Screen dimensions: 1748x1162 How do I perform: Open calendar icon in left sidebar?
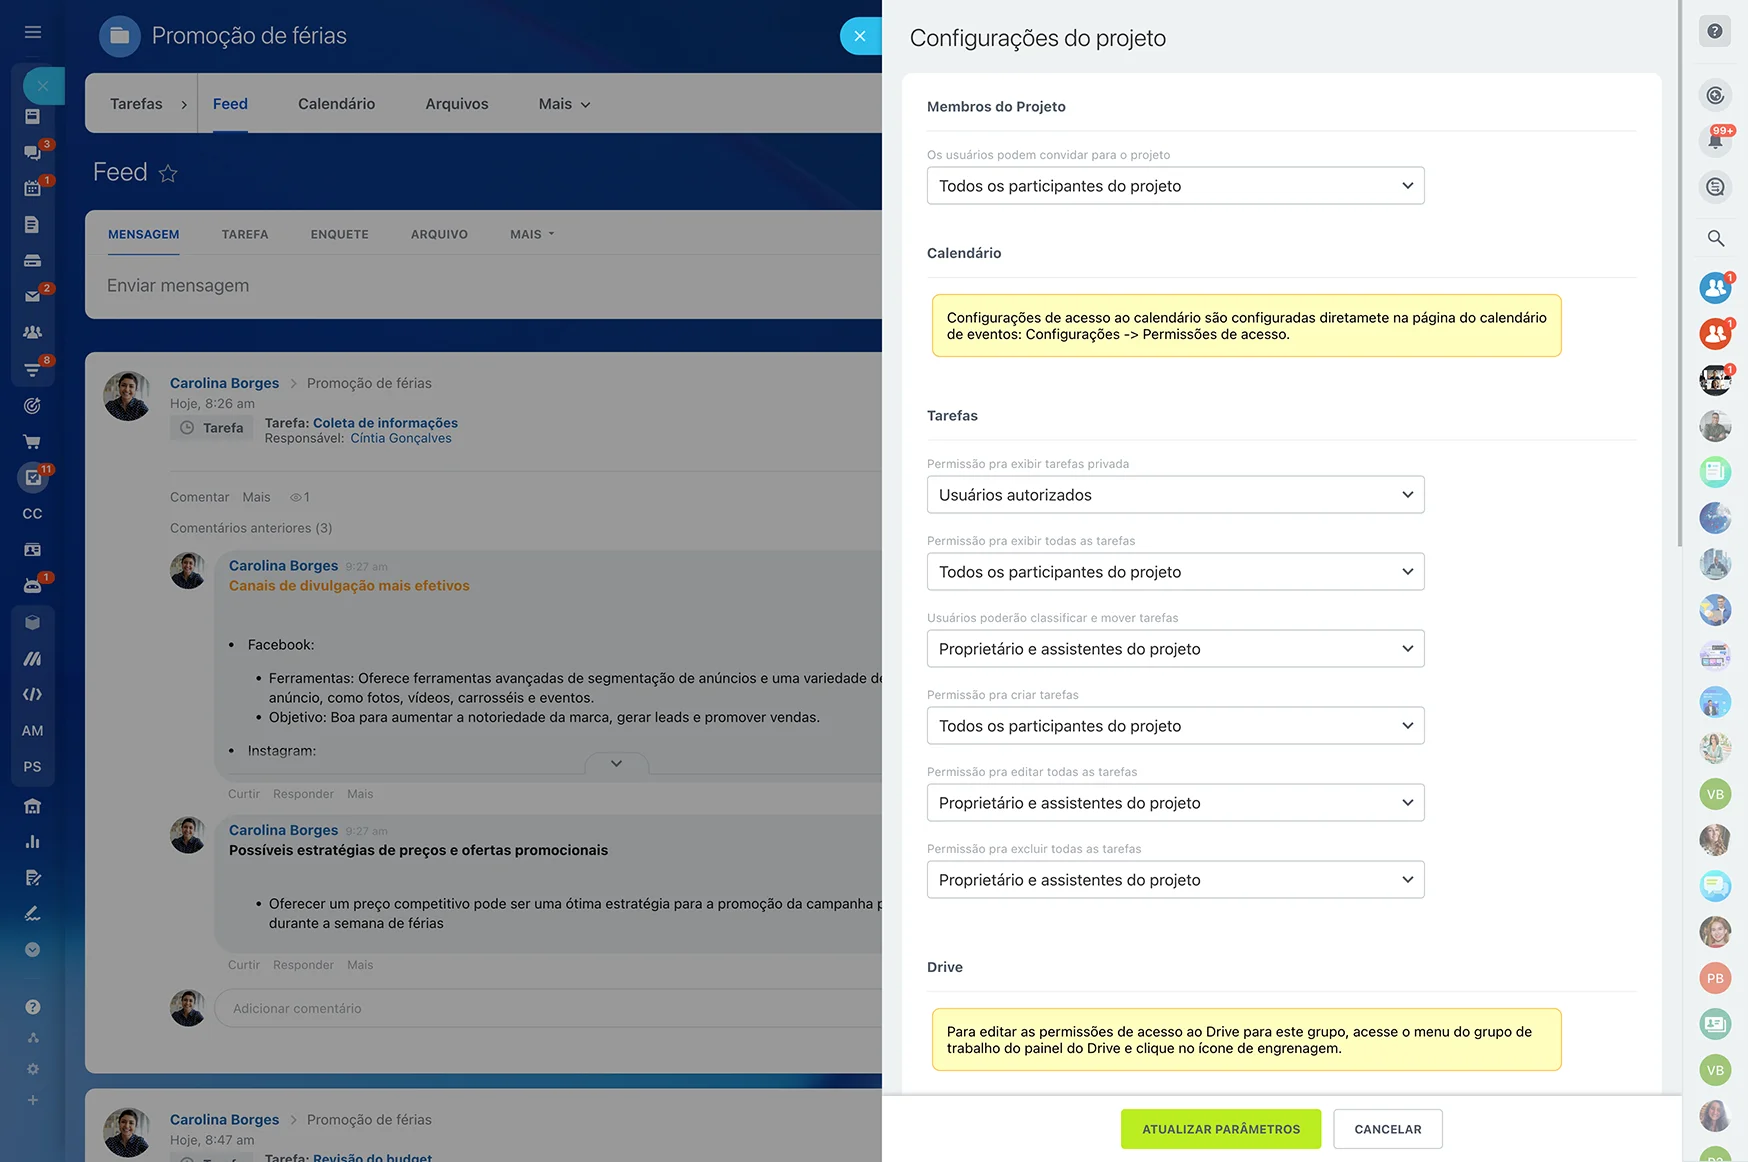coord(32,188)
